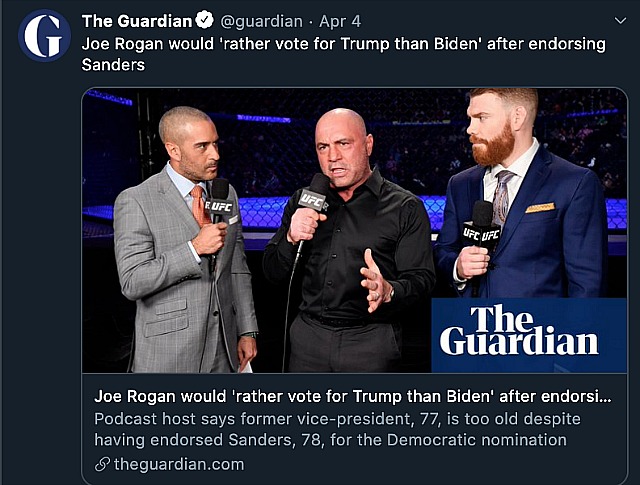Image resolution: width=640 pixels, height=485 pixels.
Task: Open the article preview photo
Action: click(354, 230)
